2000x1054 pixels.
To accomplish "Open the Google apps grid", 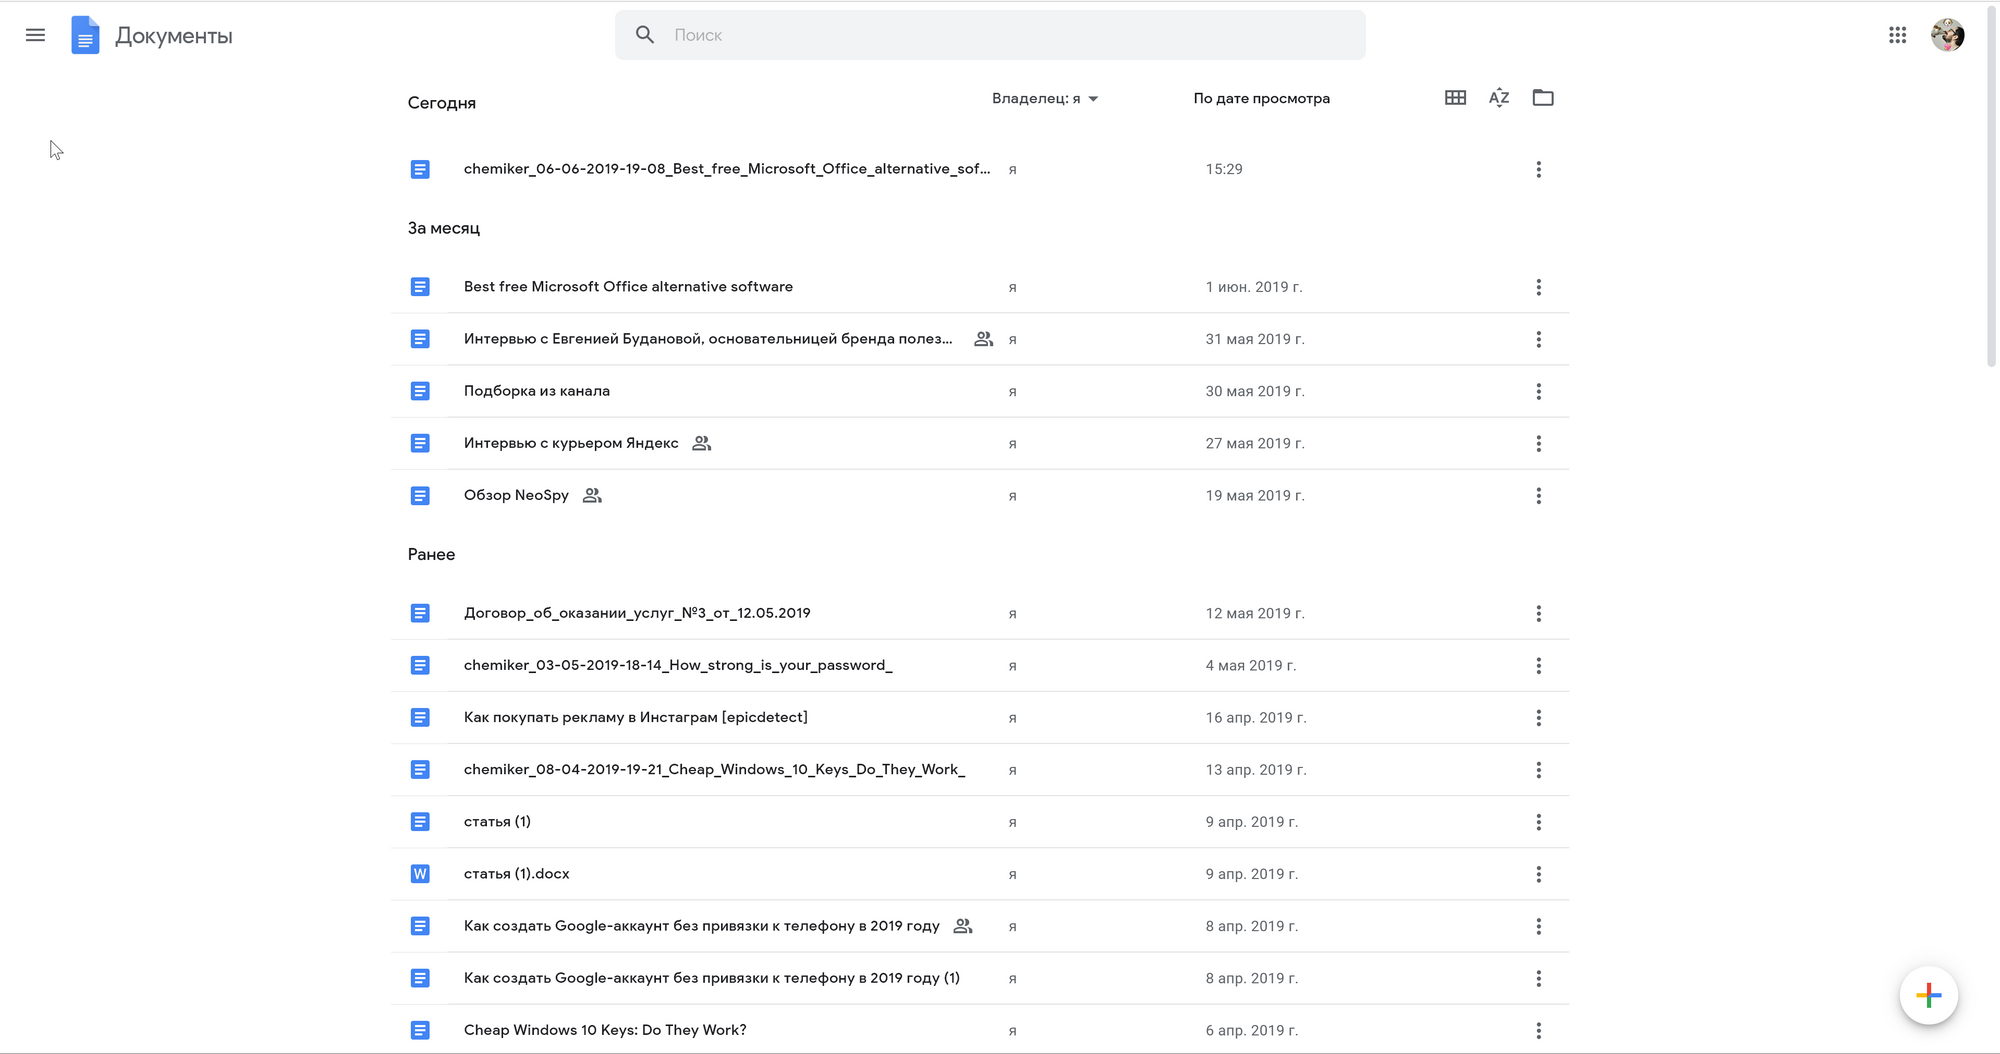I will [1897, 35].
